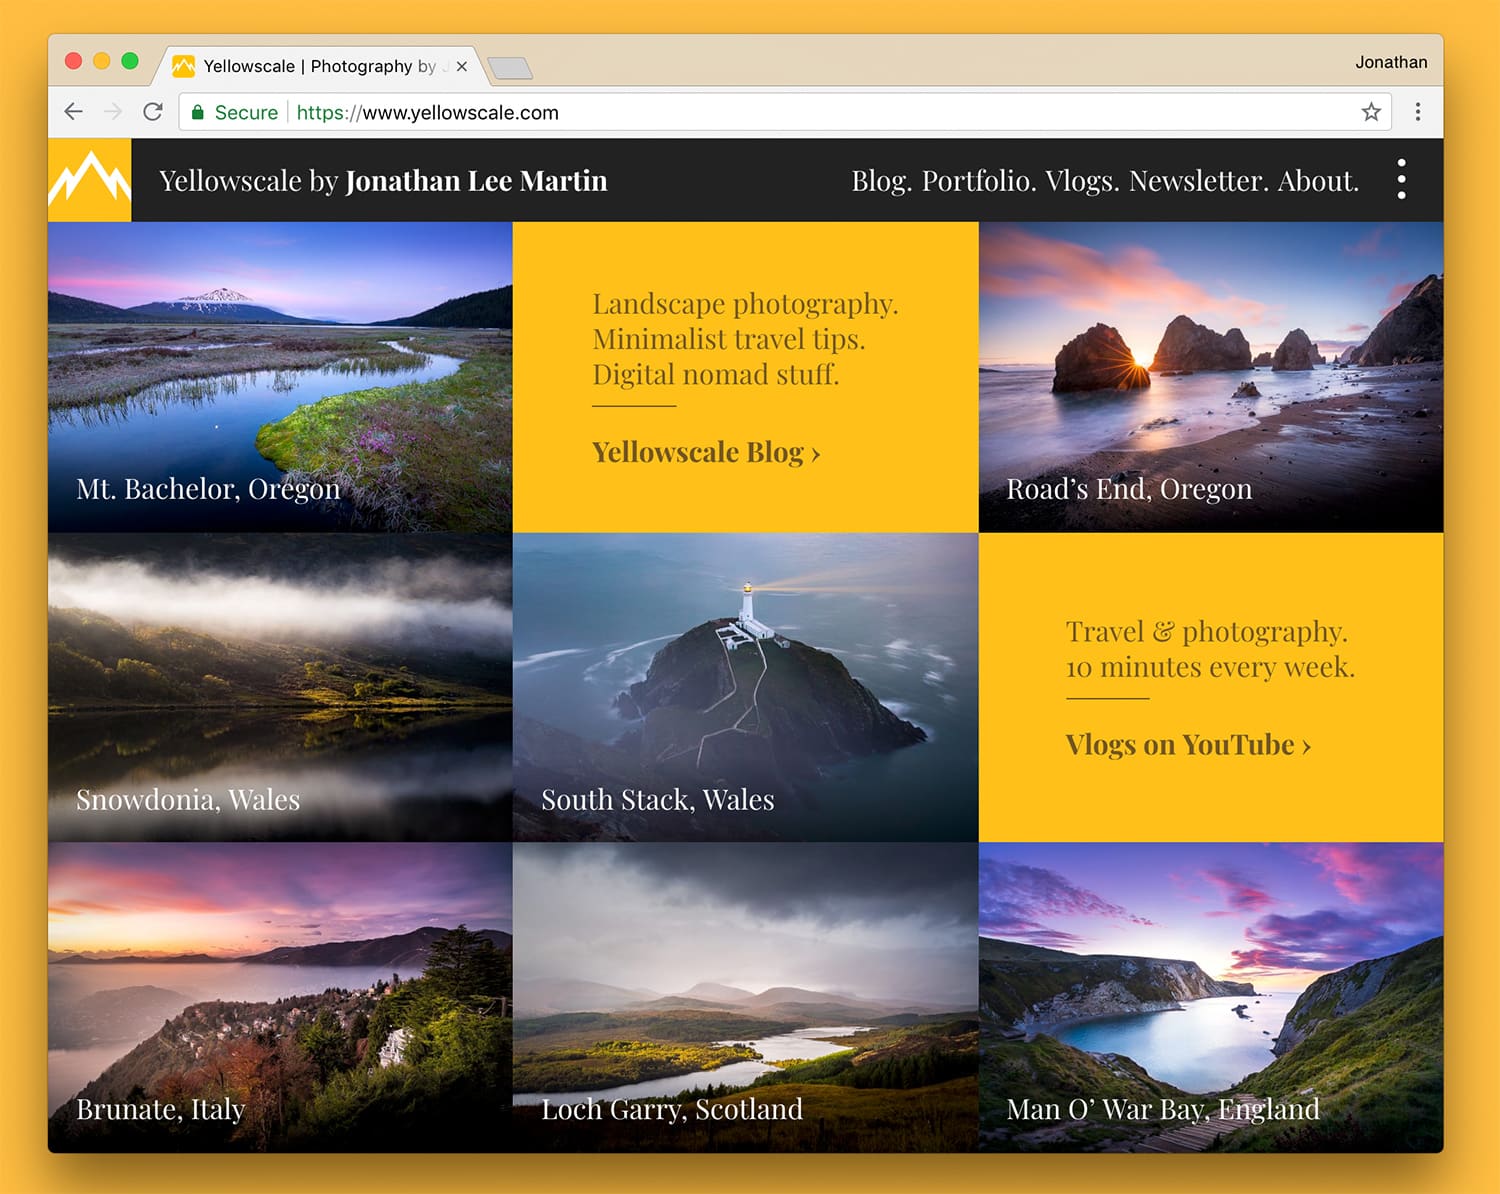1500x1194 pixels.
Task: Open the Loch Garry, Scotland photo
Action: [745, 997]
